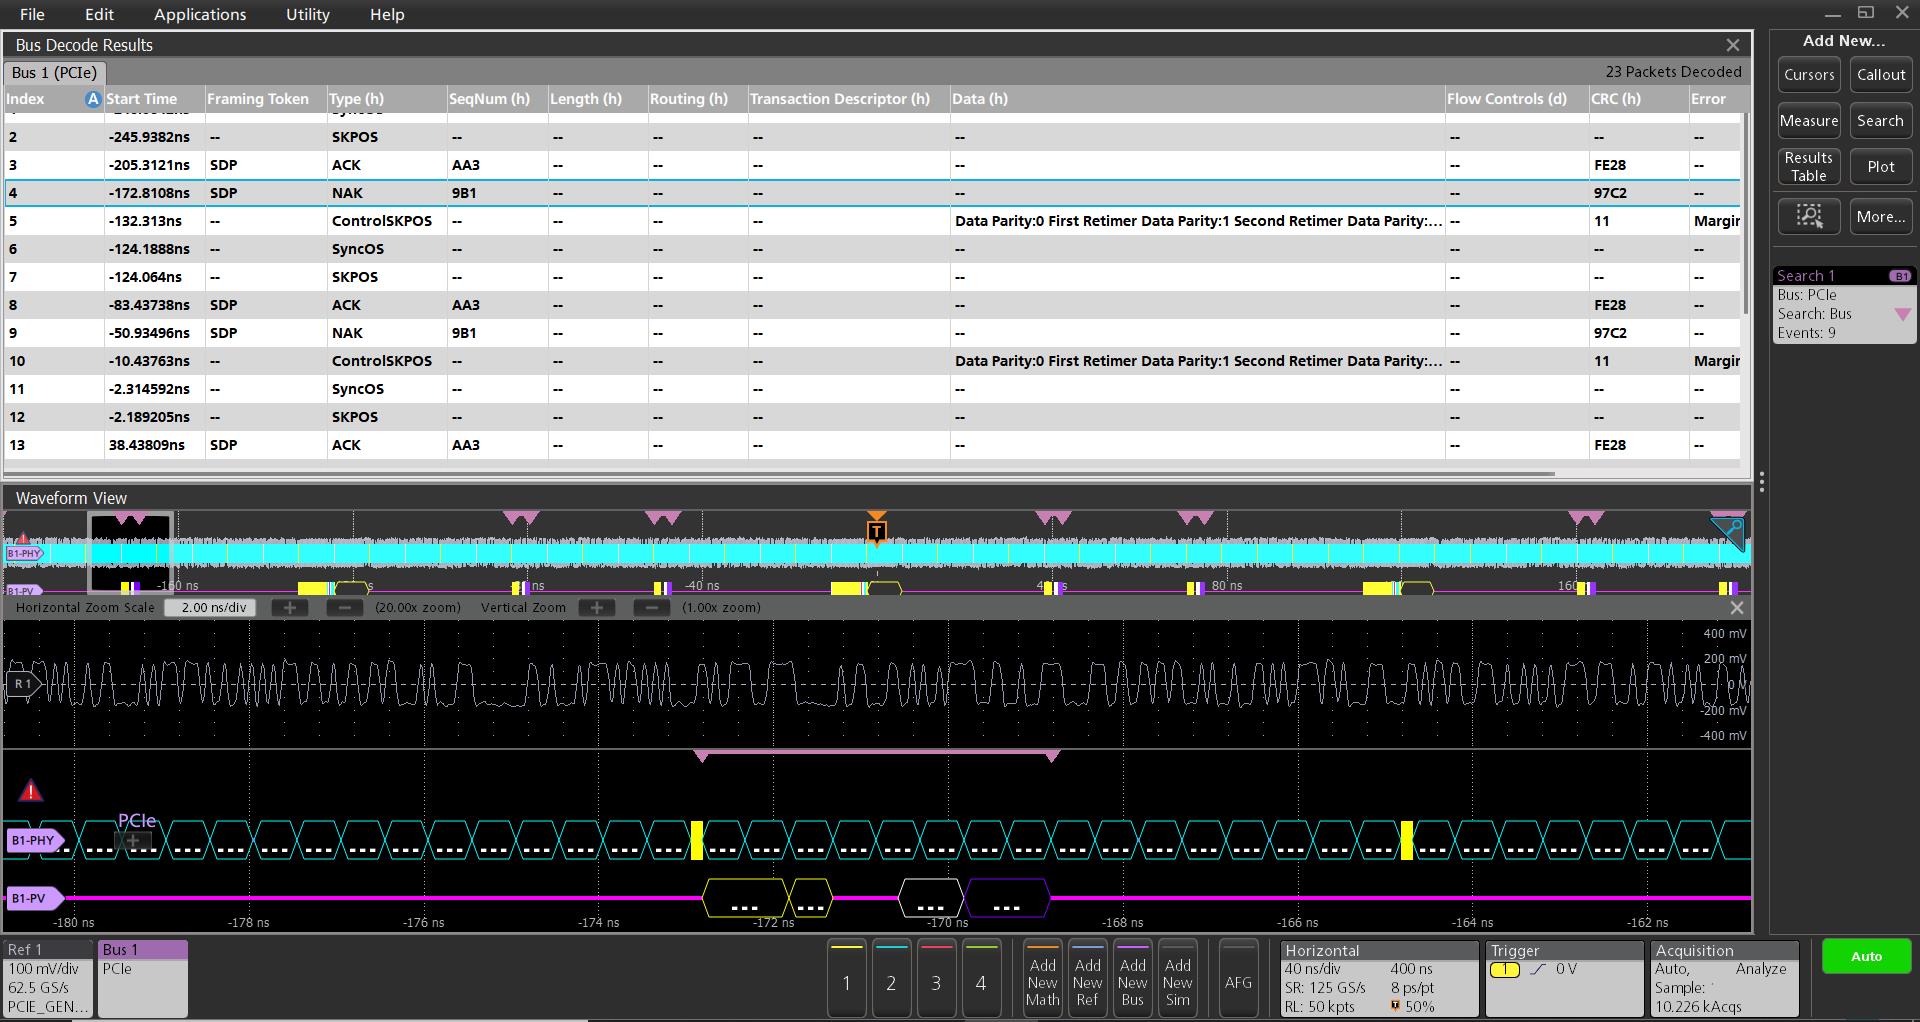Click the decode table horizontal scrollbar
This screenshot has height=1022, width=1920.
(780, 473)
